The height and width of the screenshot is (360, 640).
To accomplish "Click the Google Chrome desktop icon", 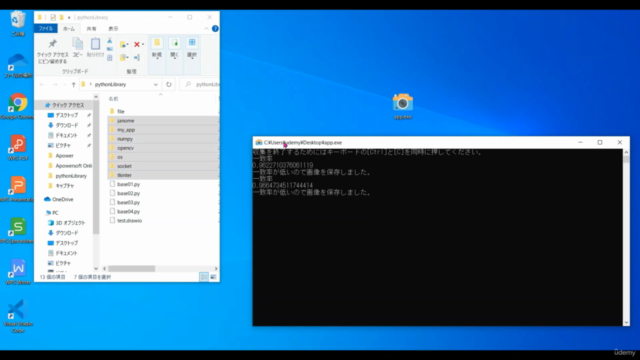I will tap(18, 103).
